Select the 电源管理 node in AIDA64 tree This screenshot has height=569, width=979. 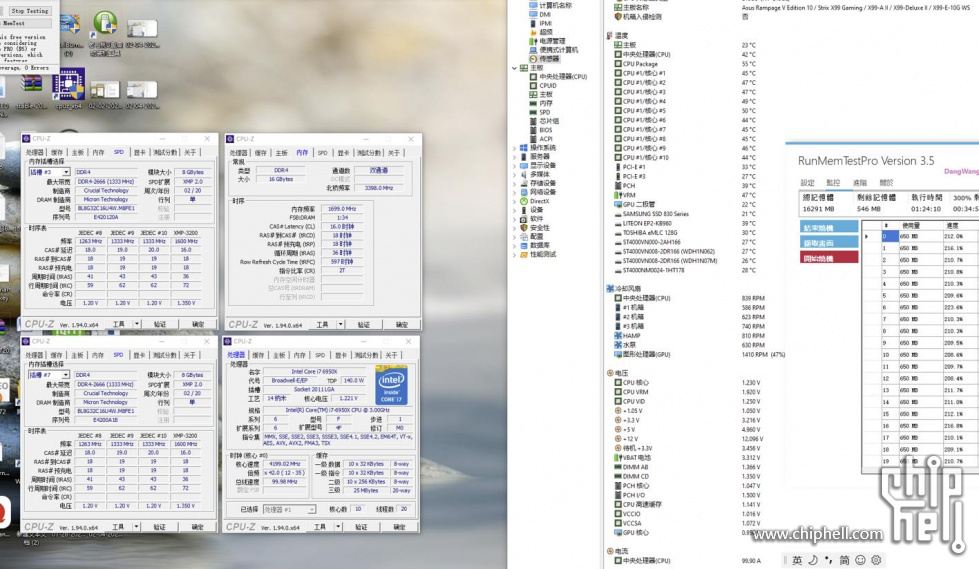point(549,41)
